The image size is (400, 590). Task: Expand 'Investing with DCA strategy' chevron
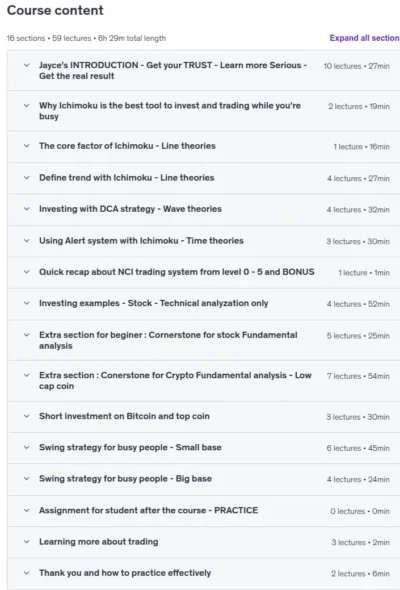(26, 209)
